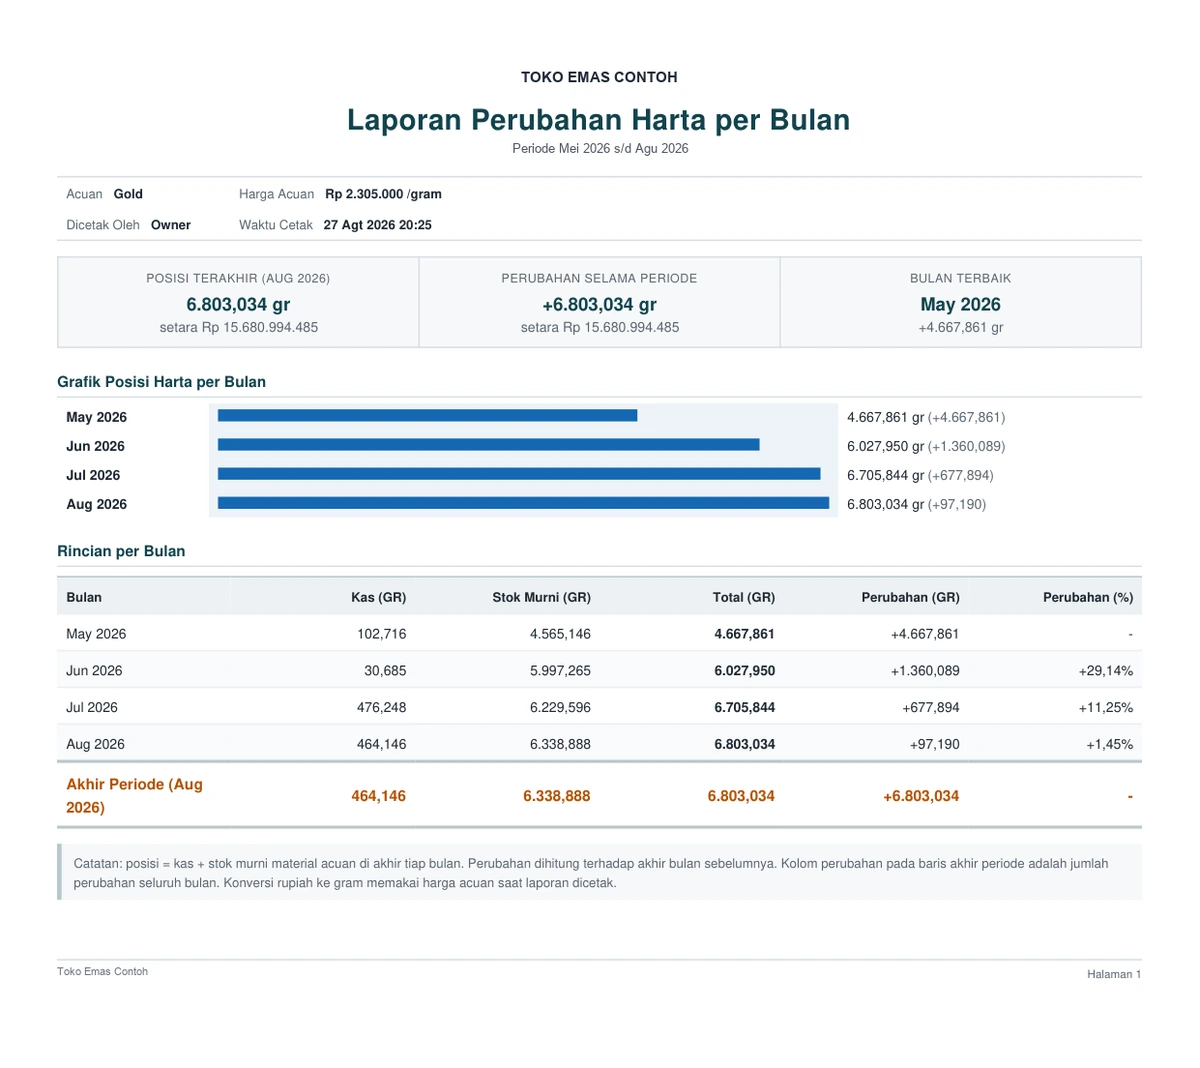This screenshot has height=1068, width=1200.
Task: Select the Jun 2026 chart label
Action: (95, 446)
